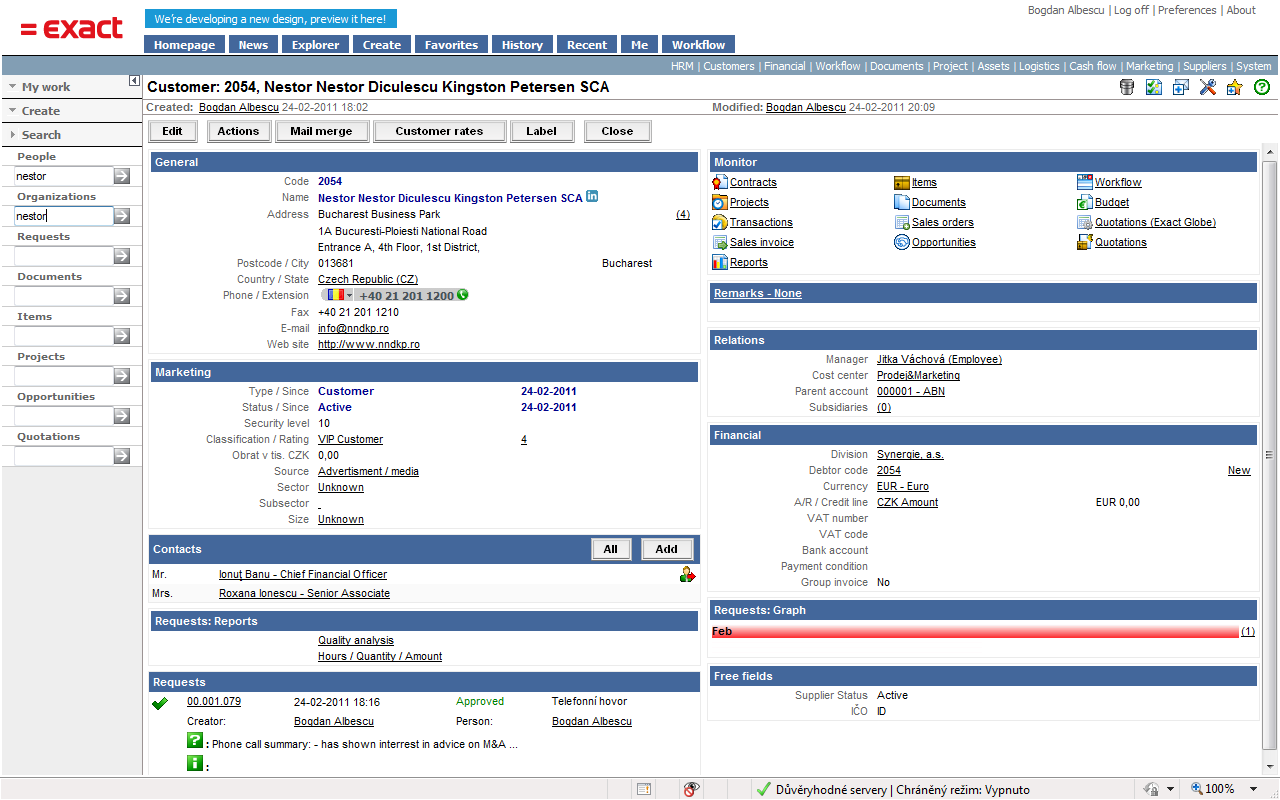Open the Explorer tab
The height and width of the screenshot is (800, 1280).
[x=315, y=44]
